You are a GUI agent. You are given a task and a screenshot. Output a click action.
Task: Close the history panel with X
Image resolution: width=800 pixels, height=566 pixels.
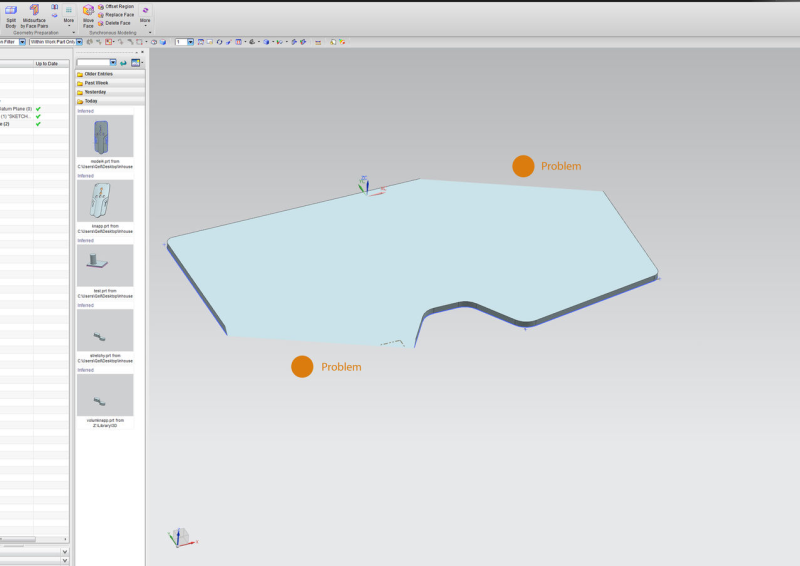pos(142,52)
